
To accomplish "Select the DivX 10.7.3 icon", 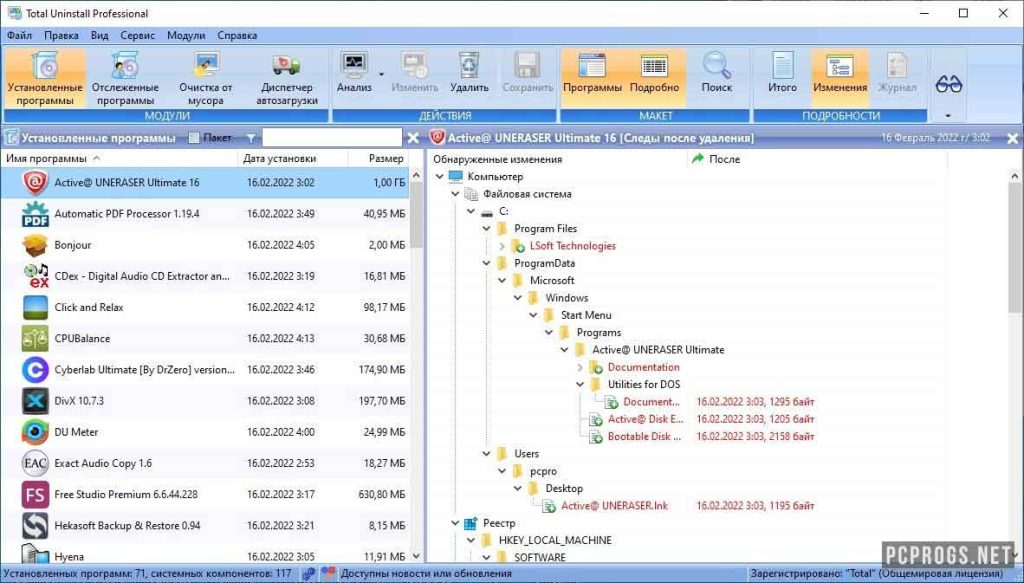I will pyautogui.click(x=35, y=401).
